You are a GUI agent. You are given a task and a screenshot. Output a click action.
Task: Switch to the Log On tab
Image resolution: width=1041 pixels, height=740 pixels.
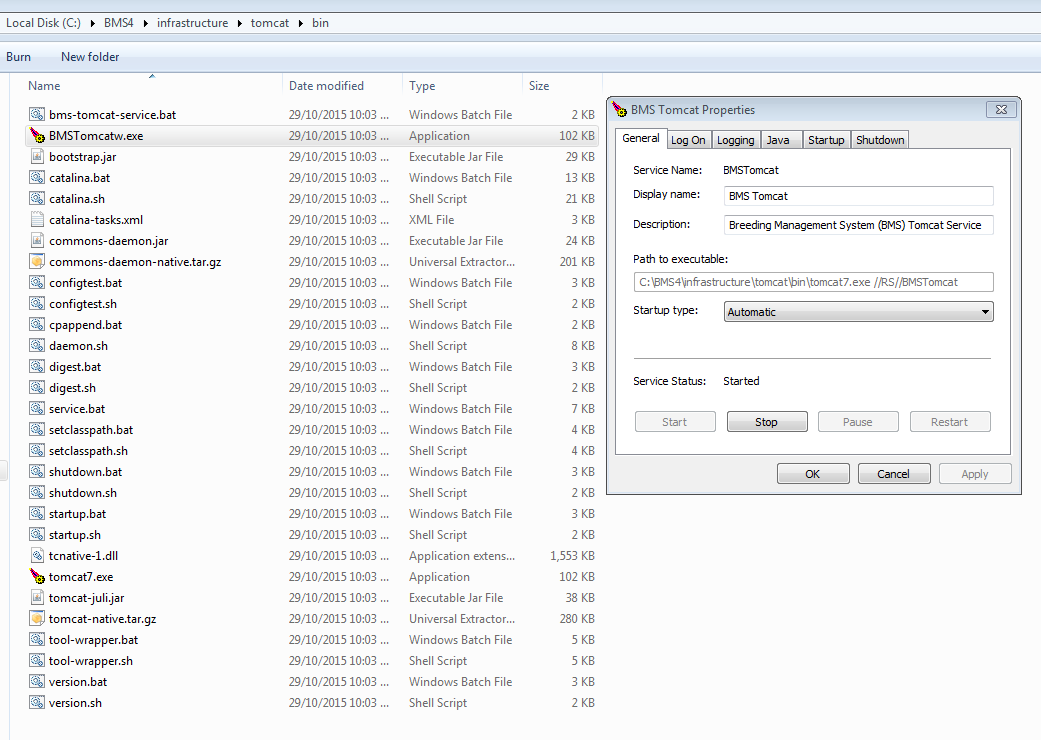coord(688,140)
